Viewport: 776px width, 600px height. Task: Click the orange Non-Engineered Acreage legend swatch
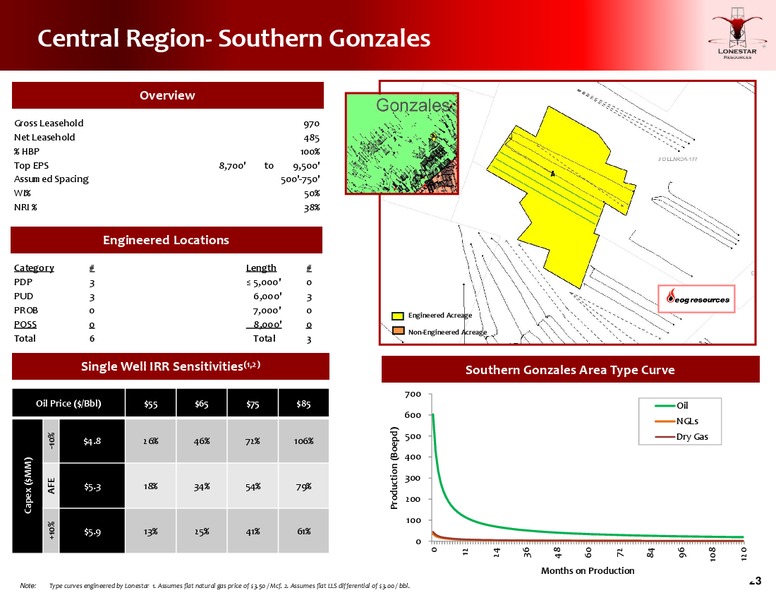click(x=397, y=331)
